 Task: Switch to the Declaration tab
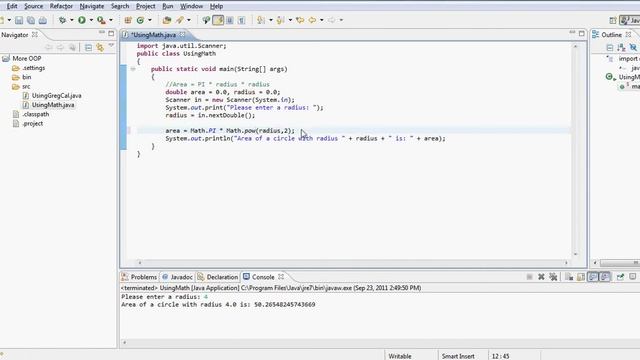(x=218, y=277)
